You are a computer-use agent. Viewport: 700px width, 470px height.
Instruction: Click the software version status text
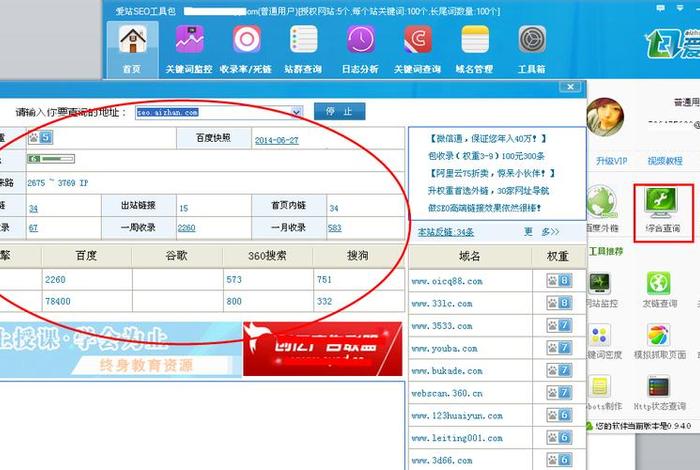coord(643,426)
